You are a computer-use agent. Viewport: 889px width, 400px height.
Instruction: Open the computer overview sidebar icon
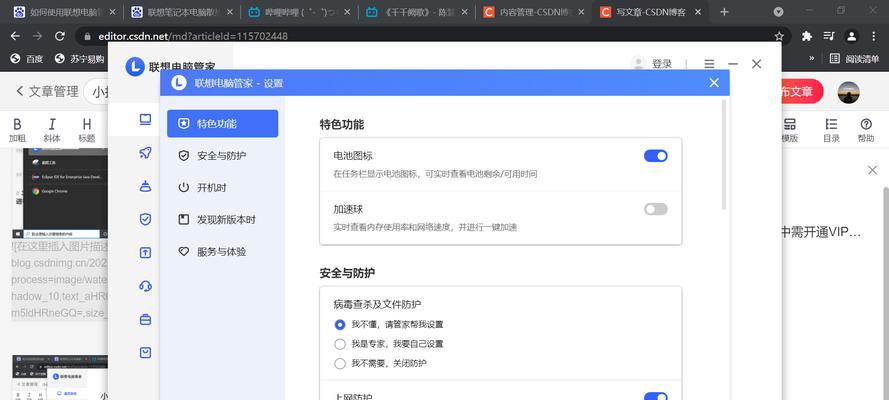[x=146, y=119]
